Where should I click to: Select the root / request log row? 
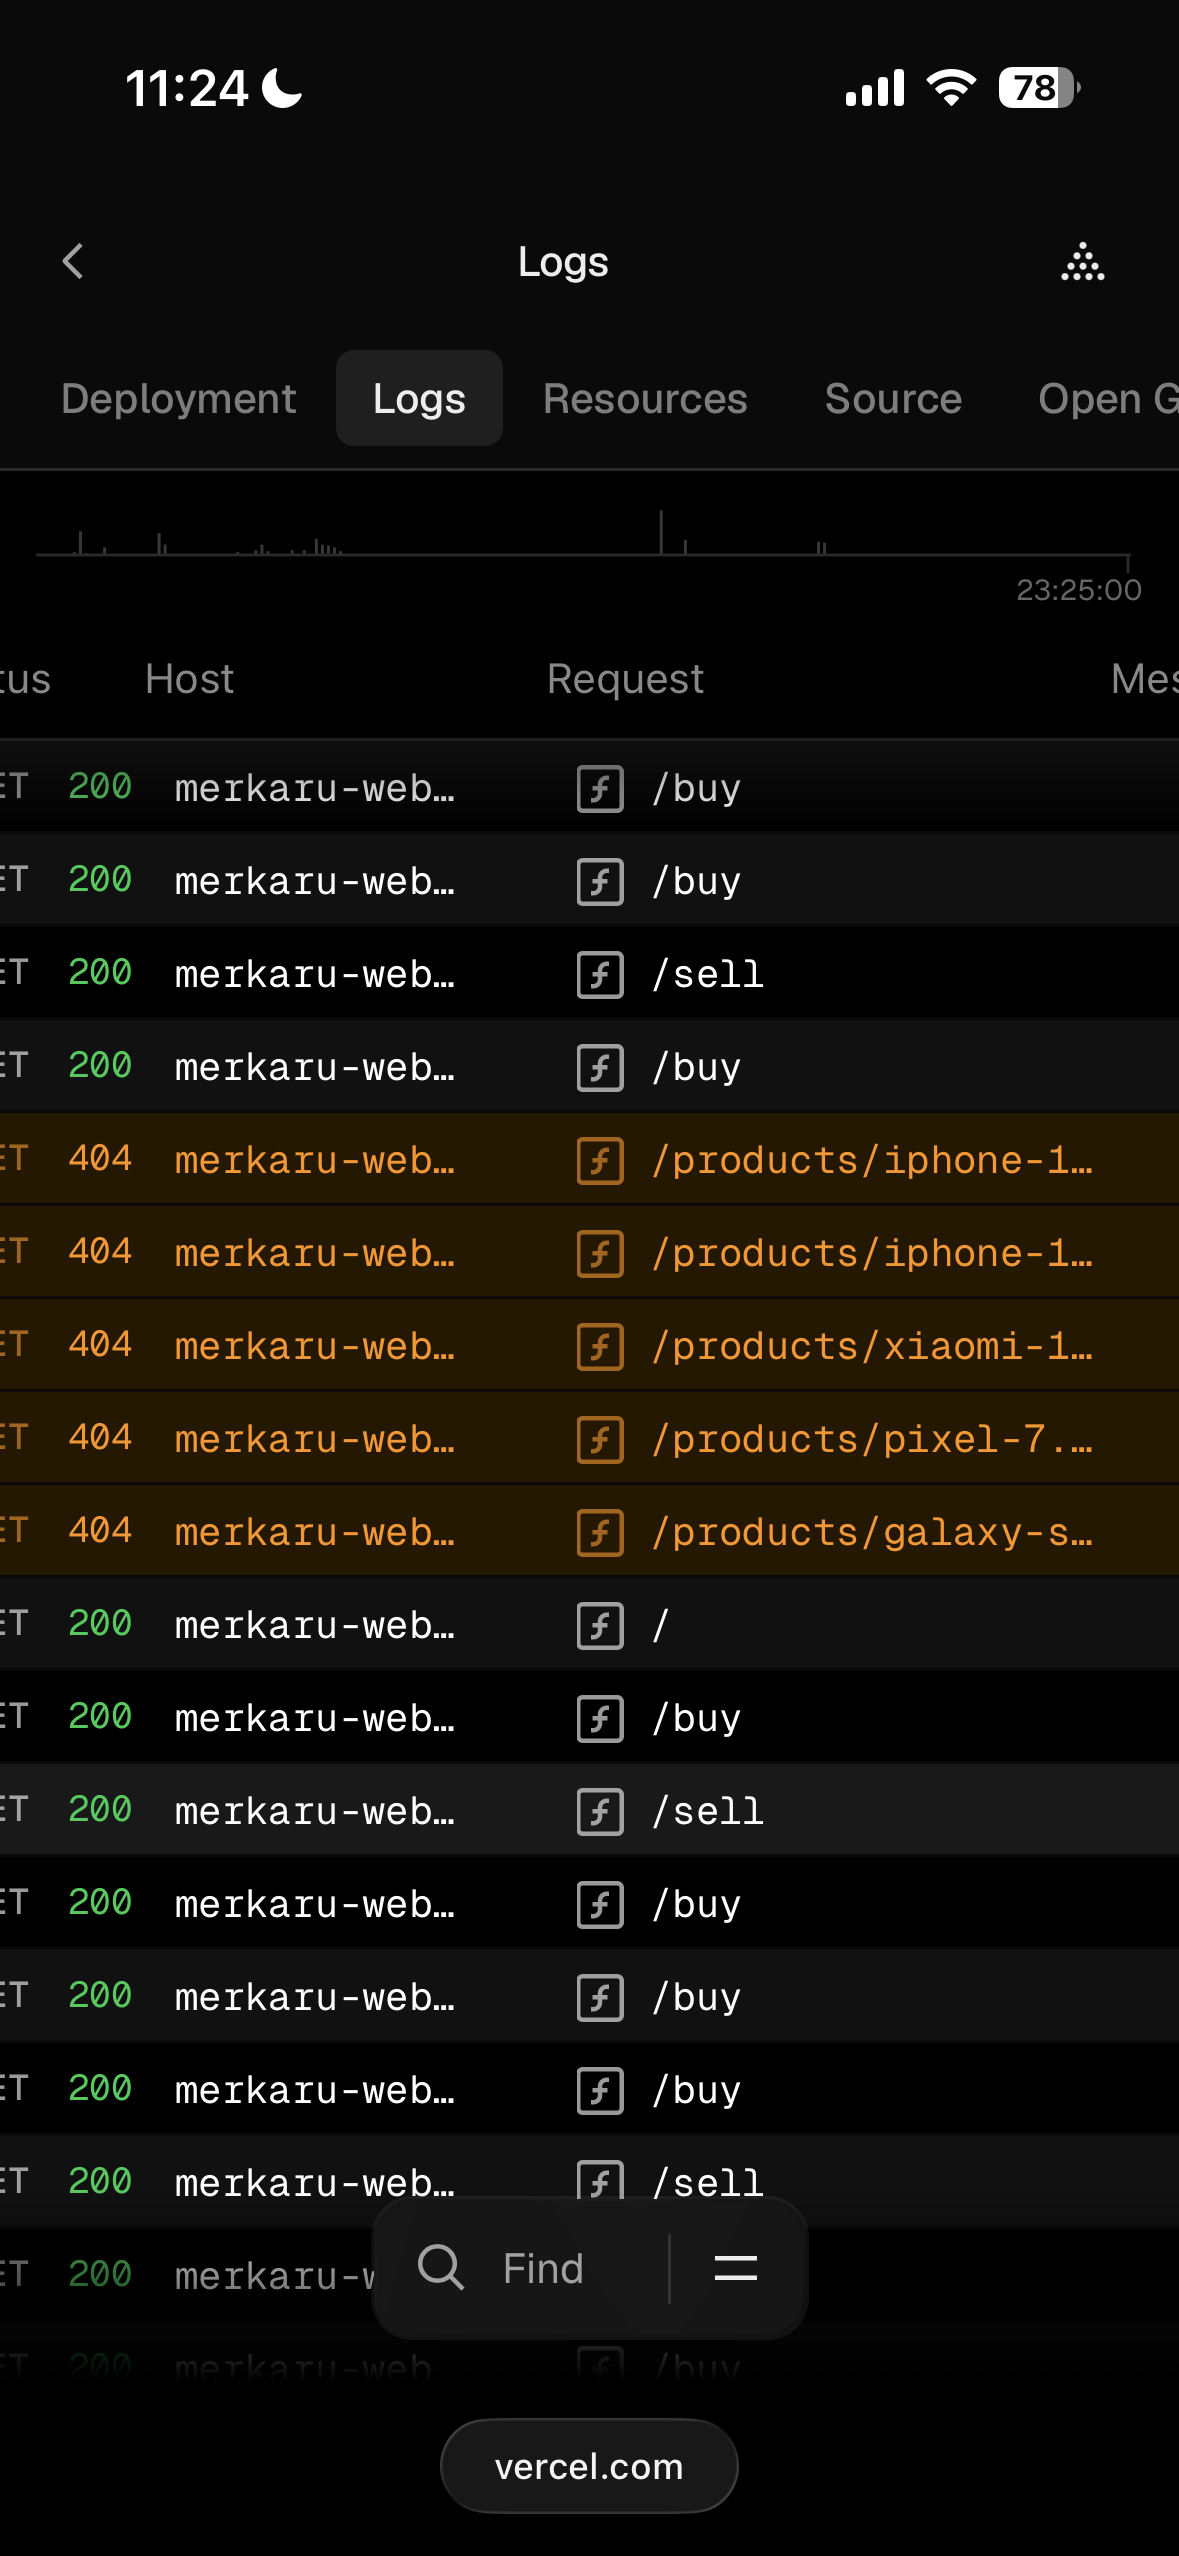pos(589,1626)
